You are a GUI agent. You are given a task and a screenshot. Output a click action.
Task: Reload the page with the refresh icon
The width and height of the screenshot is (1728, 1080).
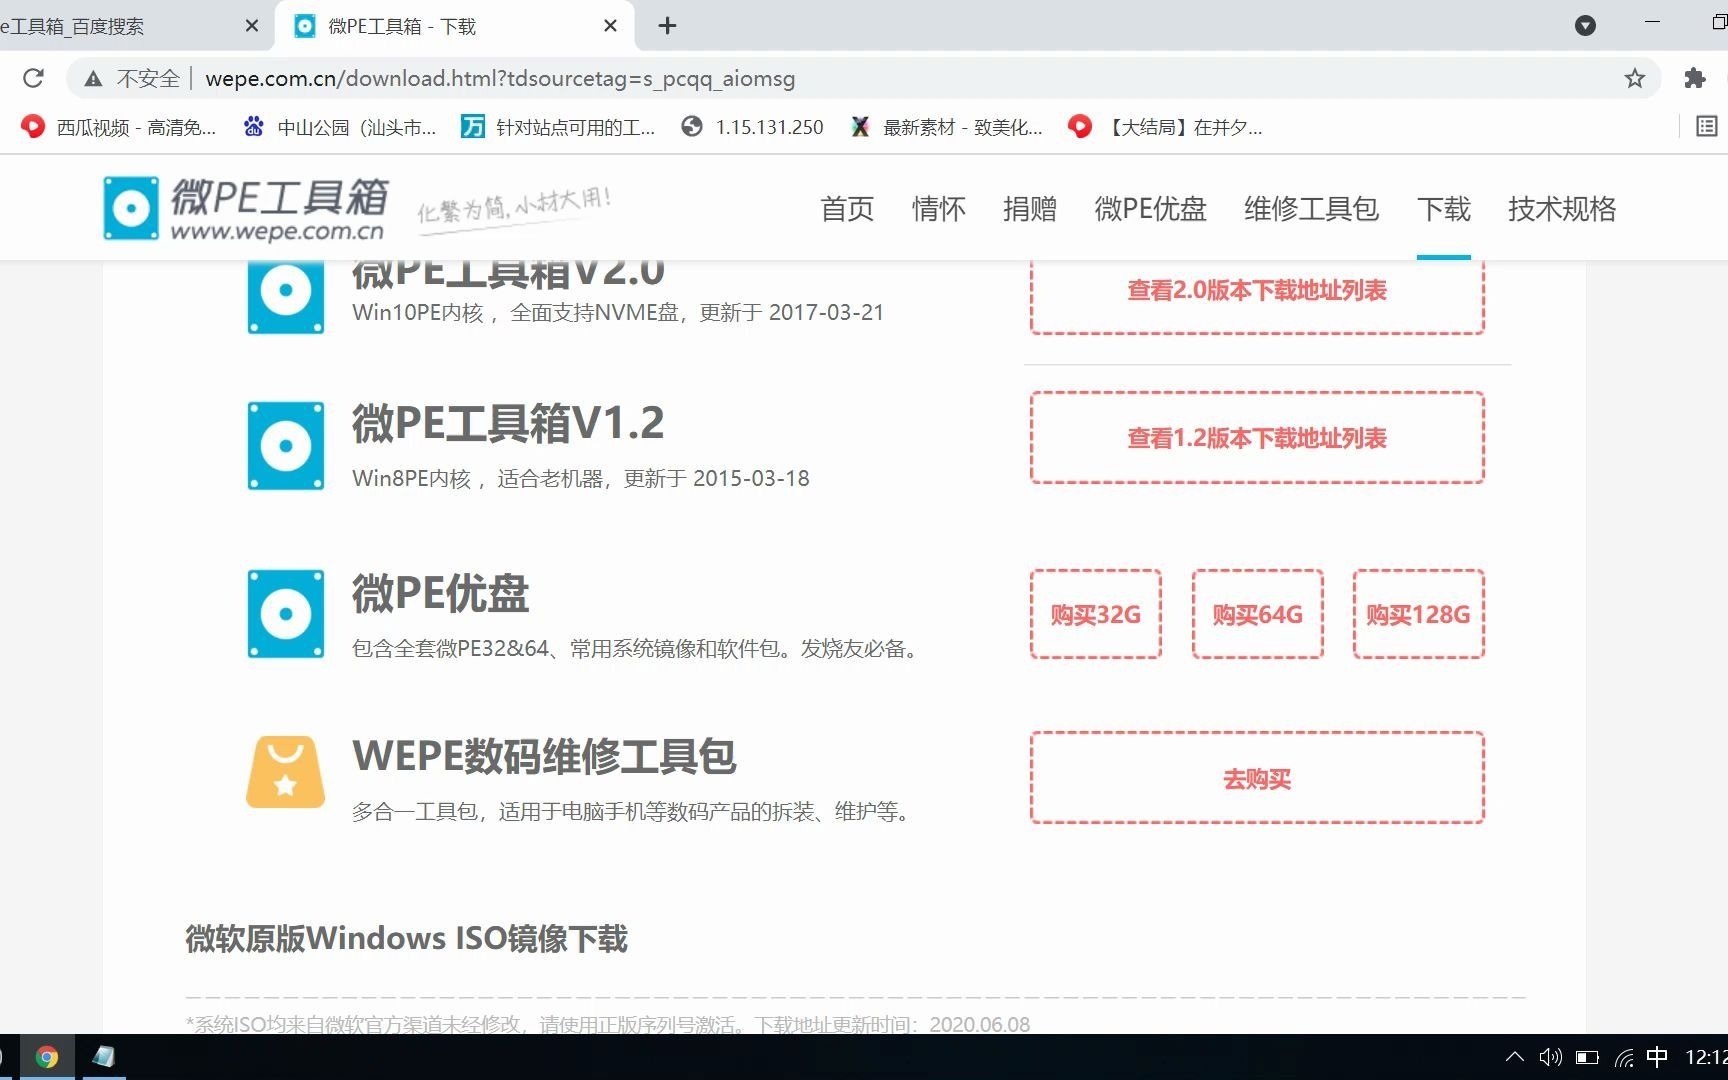click(x=34, y=78)
